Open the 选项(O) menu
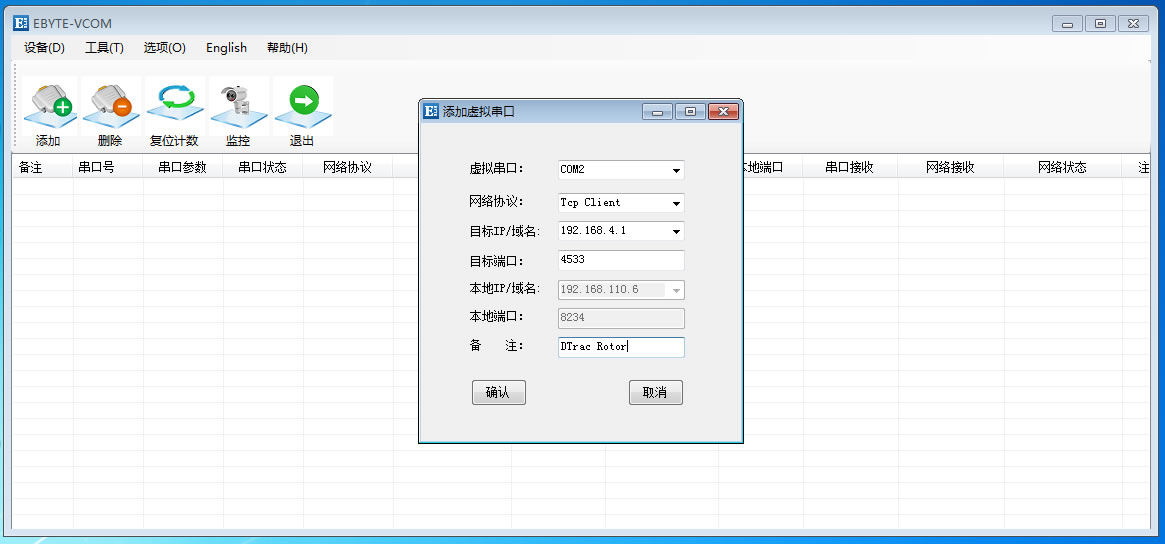 click(164, 48)
